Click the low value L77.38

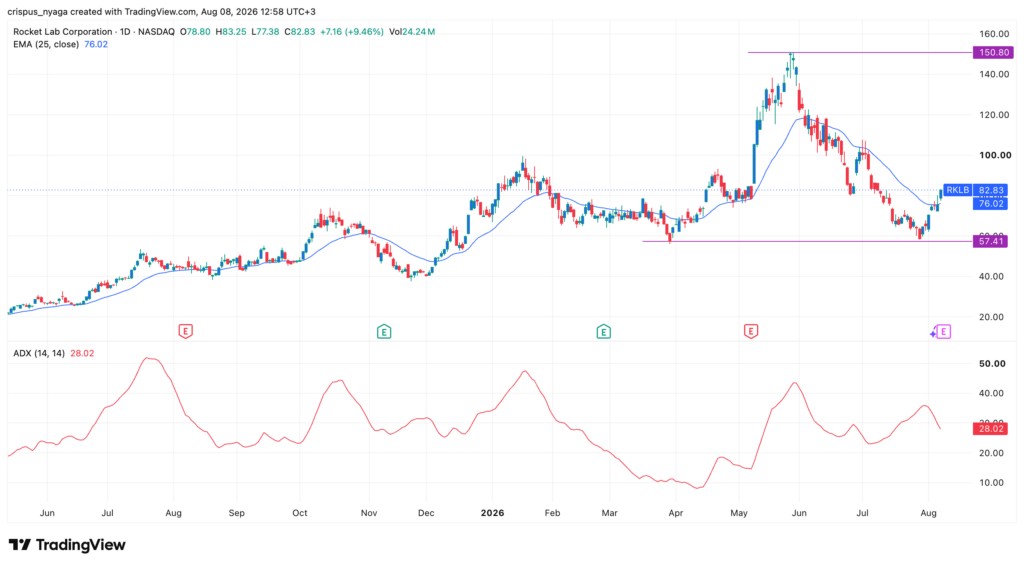point(265,31)
